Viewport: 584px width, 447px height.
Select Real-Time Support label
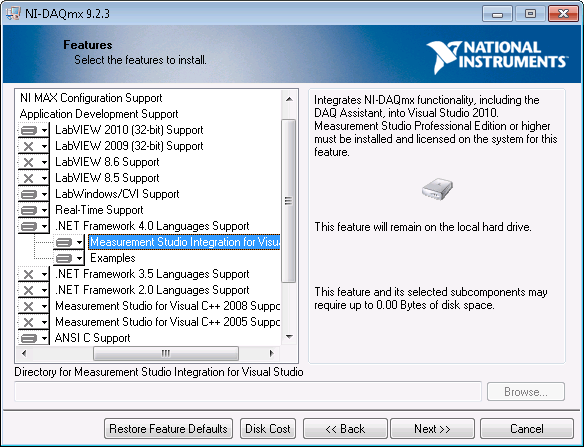click(x=99, y=210)
